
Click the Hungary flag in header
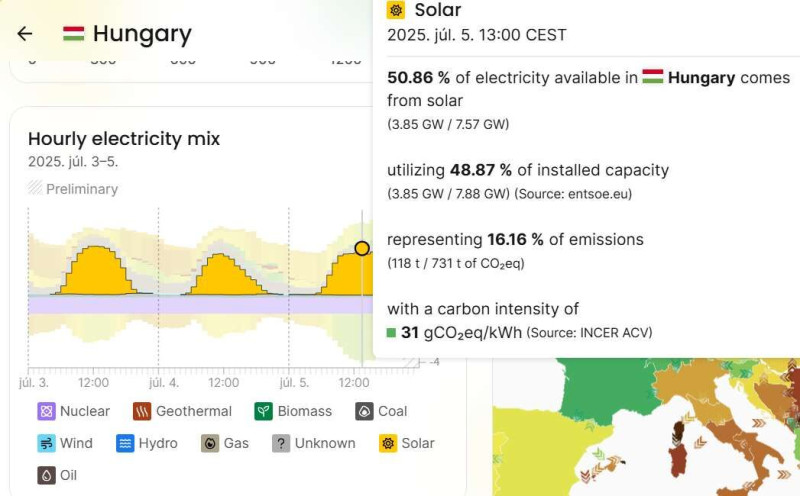click(73, 34)
